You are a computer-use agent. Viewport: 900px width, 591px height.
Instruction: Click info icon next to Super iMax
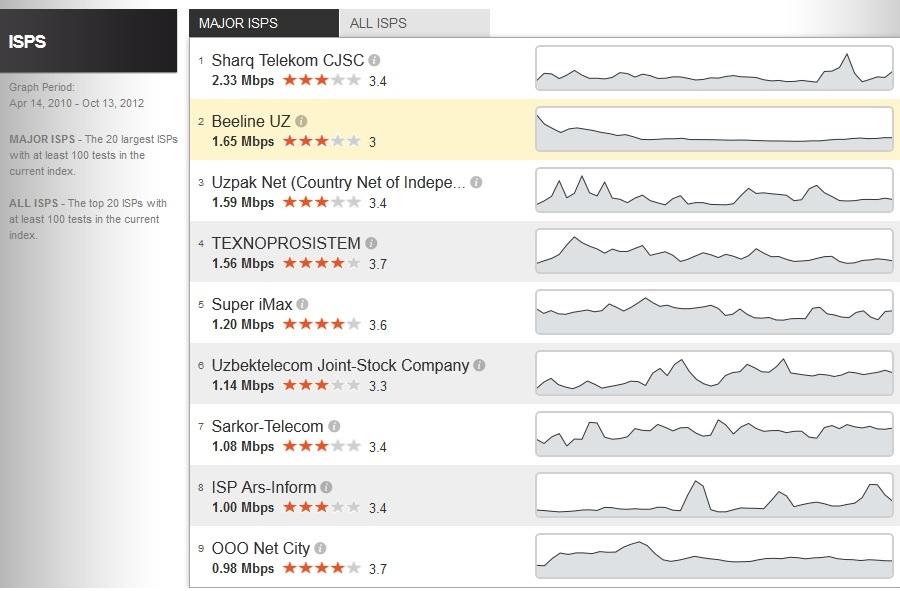tap(302, 304)
